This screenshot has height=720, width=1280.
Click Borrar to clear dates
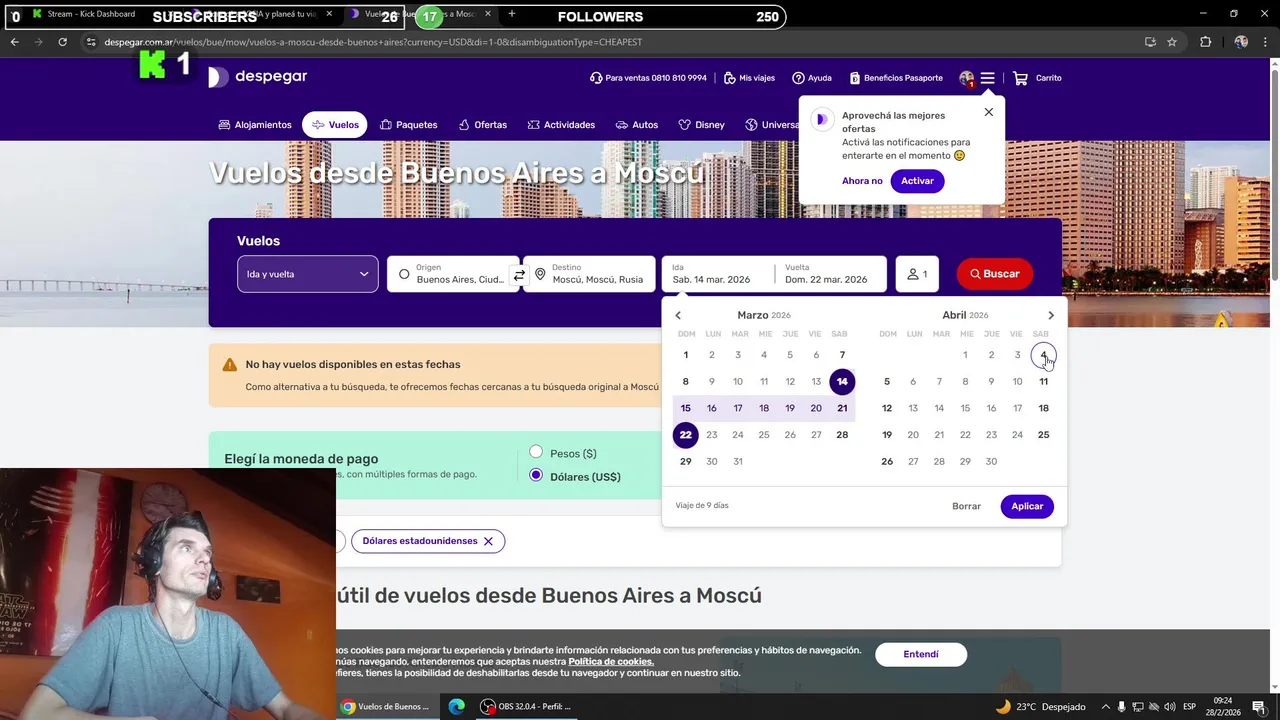966,506
